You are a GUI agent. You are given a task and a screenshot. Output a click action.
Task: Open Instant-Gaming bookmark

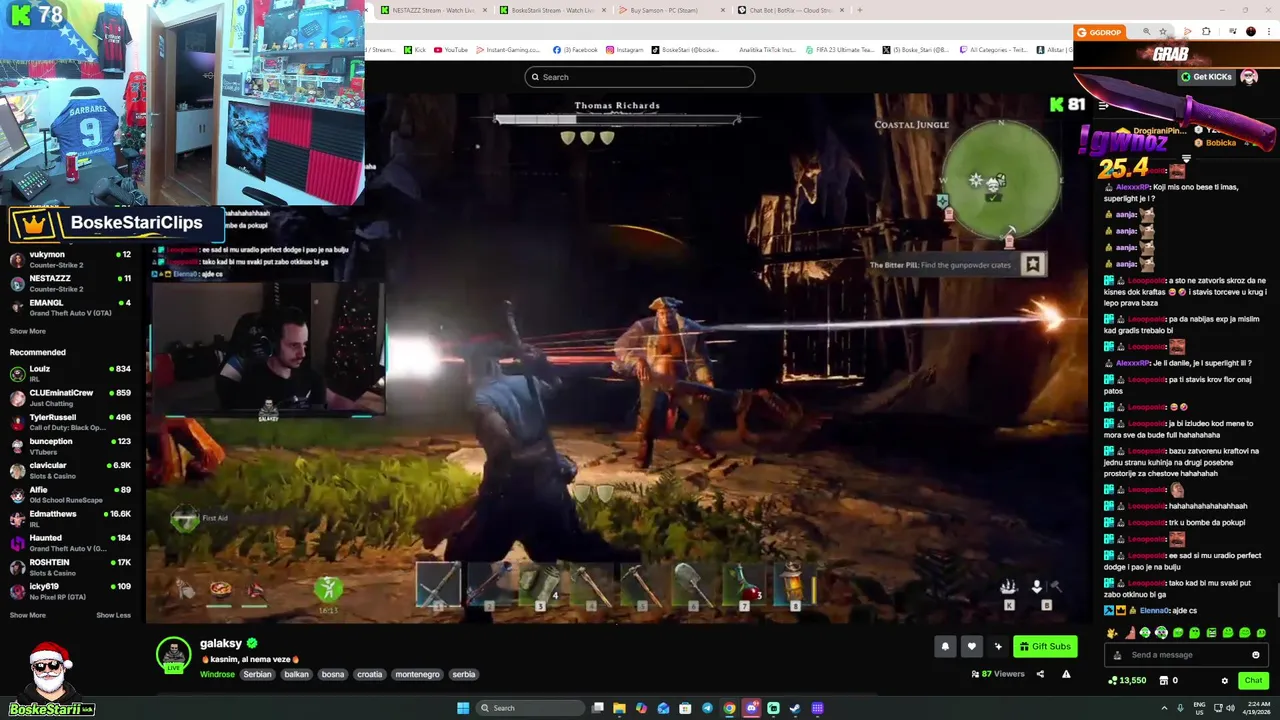pyautogui.click(x=507, y=49)
